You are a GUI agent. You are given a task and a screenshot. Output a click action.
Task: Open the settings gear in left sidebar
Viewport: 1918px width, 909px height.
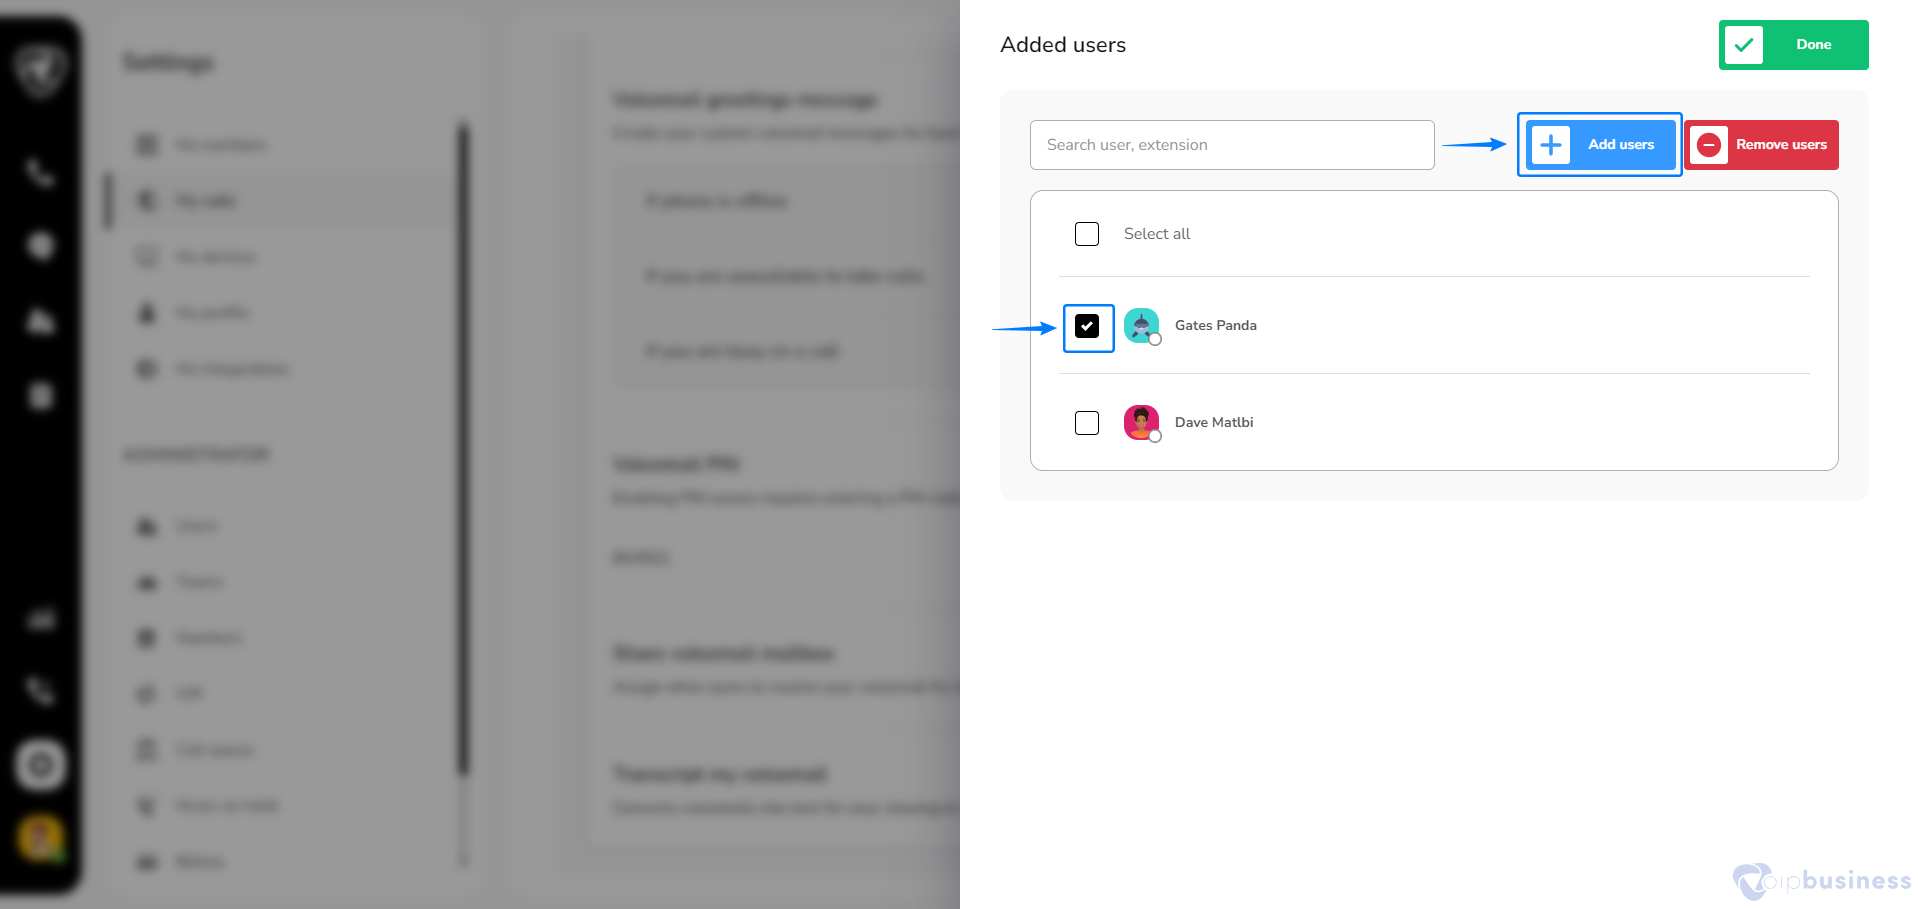point(41,765)
